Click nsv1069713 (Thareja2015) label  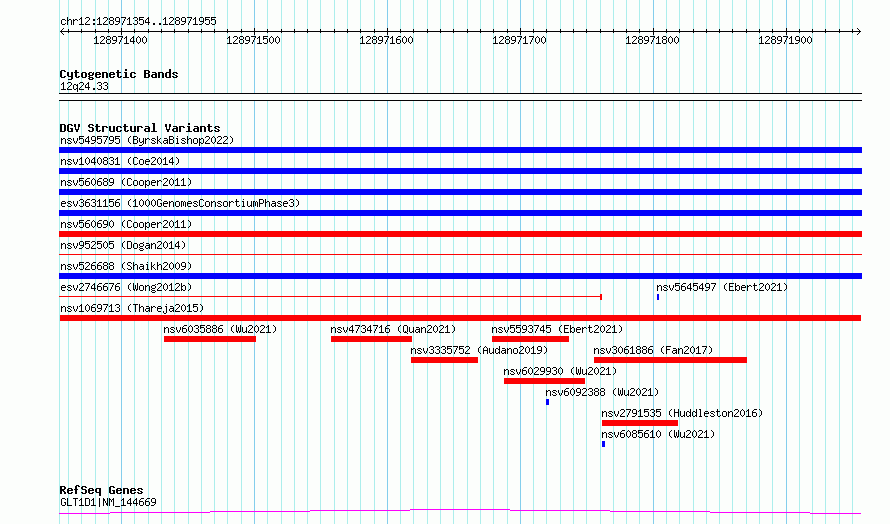(x=132, y=308)
